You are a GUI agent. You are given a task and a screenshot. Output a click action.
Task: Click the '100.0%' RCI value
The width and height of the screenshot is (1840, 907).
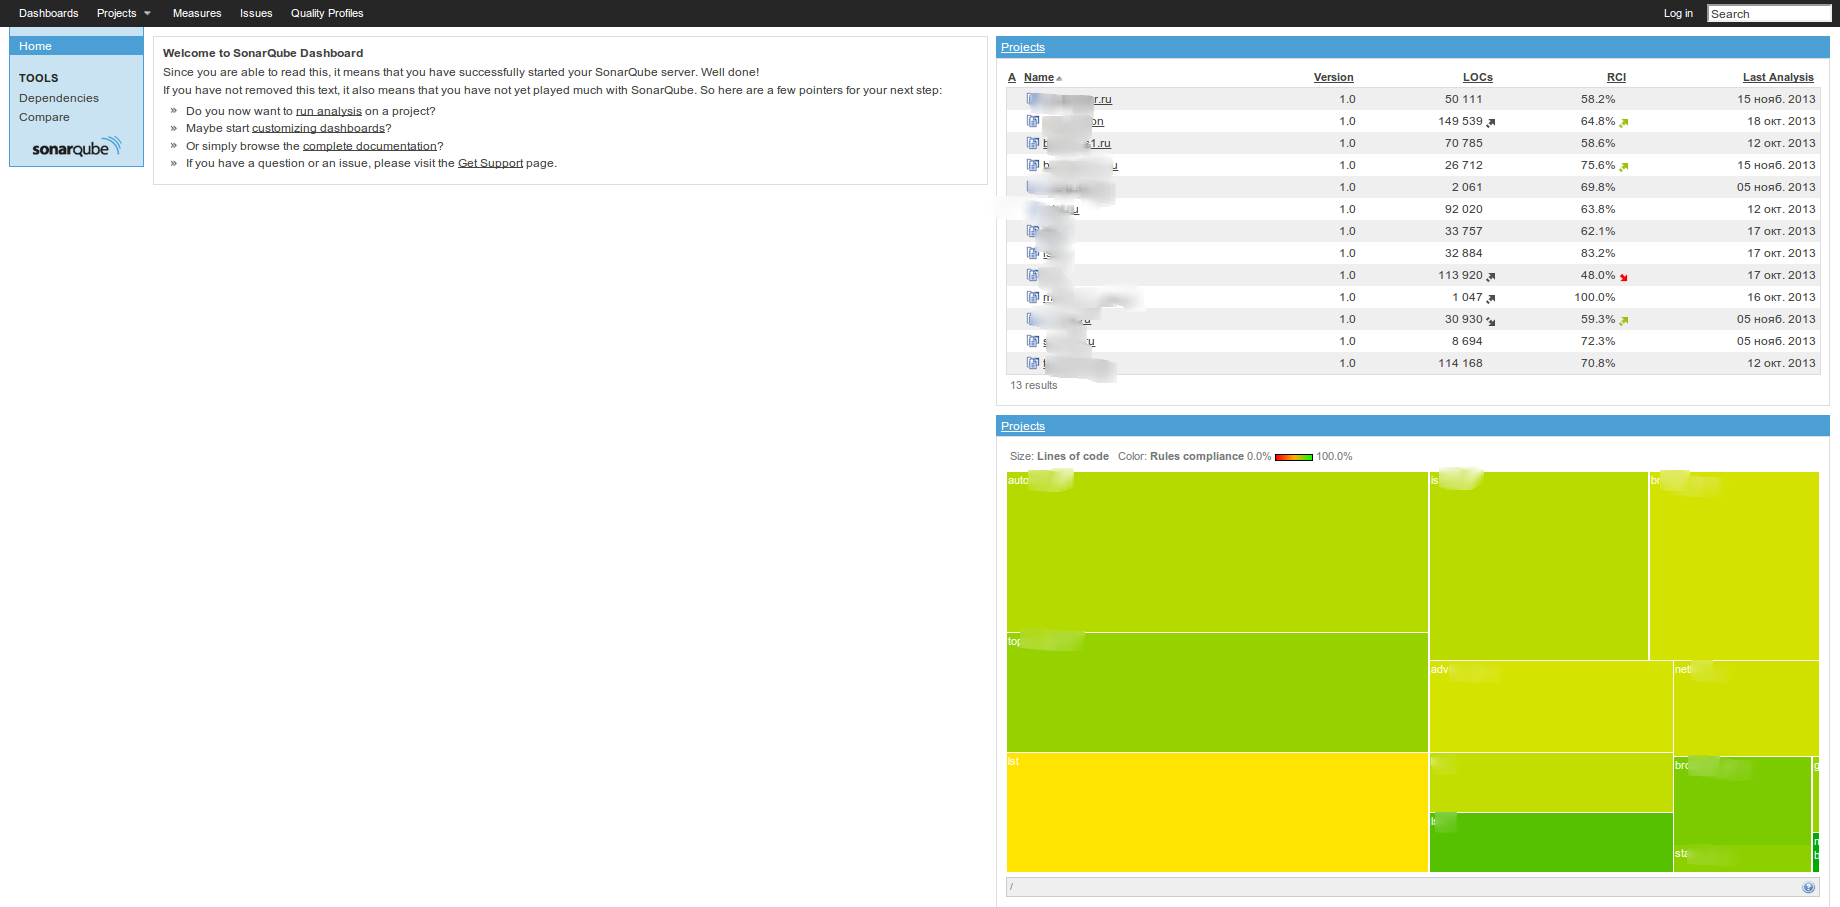click(1595, 297)
